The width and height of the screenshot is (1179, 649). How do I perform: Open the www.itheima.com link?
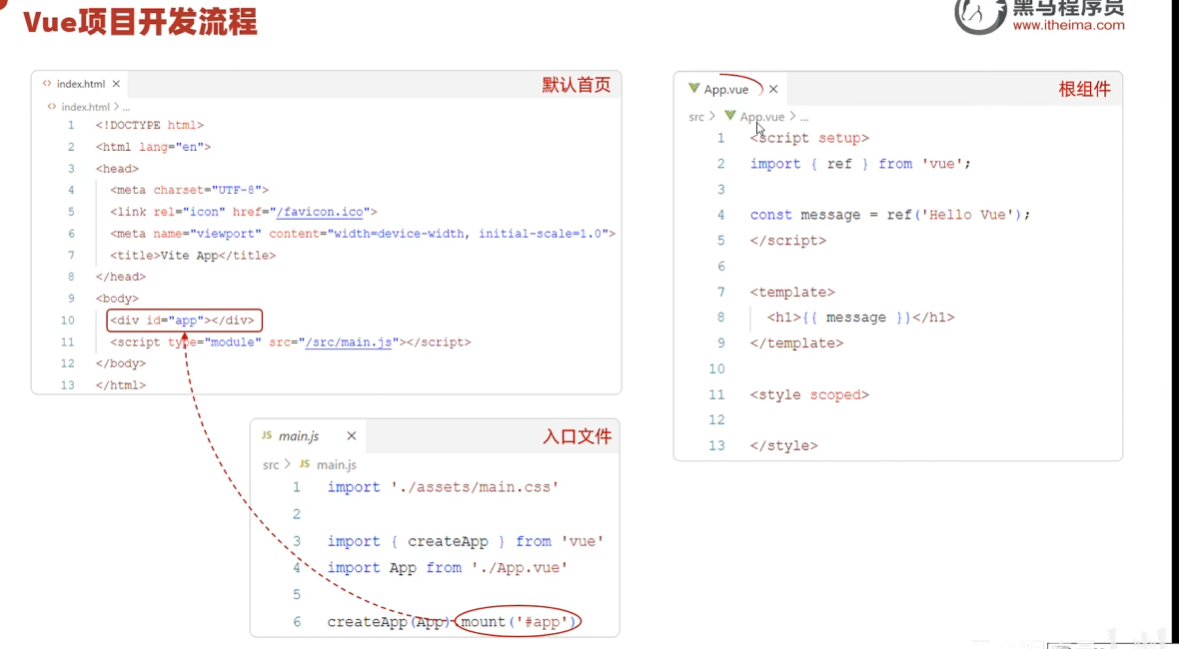pyautogui.click(x=1068, y=26)
